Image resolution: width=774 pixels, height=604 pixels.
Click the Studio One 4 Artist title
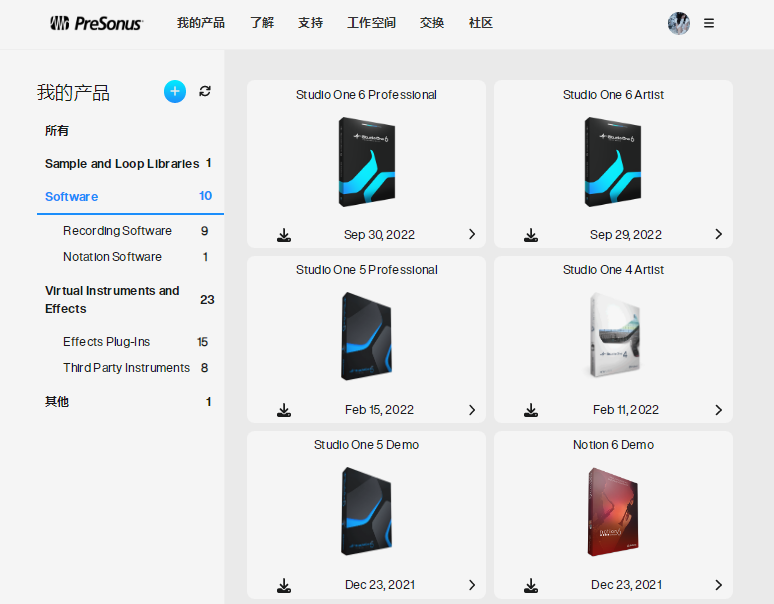(613, 270)
